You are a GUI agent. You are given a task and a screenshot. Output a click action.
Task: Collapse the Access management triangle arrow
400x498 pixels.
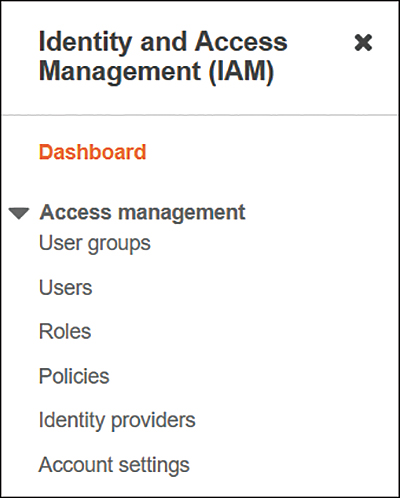19,213
